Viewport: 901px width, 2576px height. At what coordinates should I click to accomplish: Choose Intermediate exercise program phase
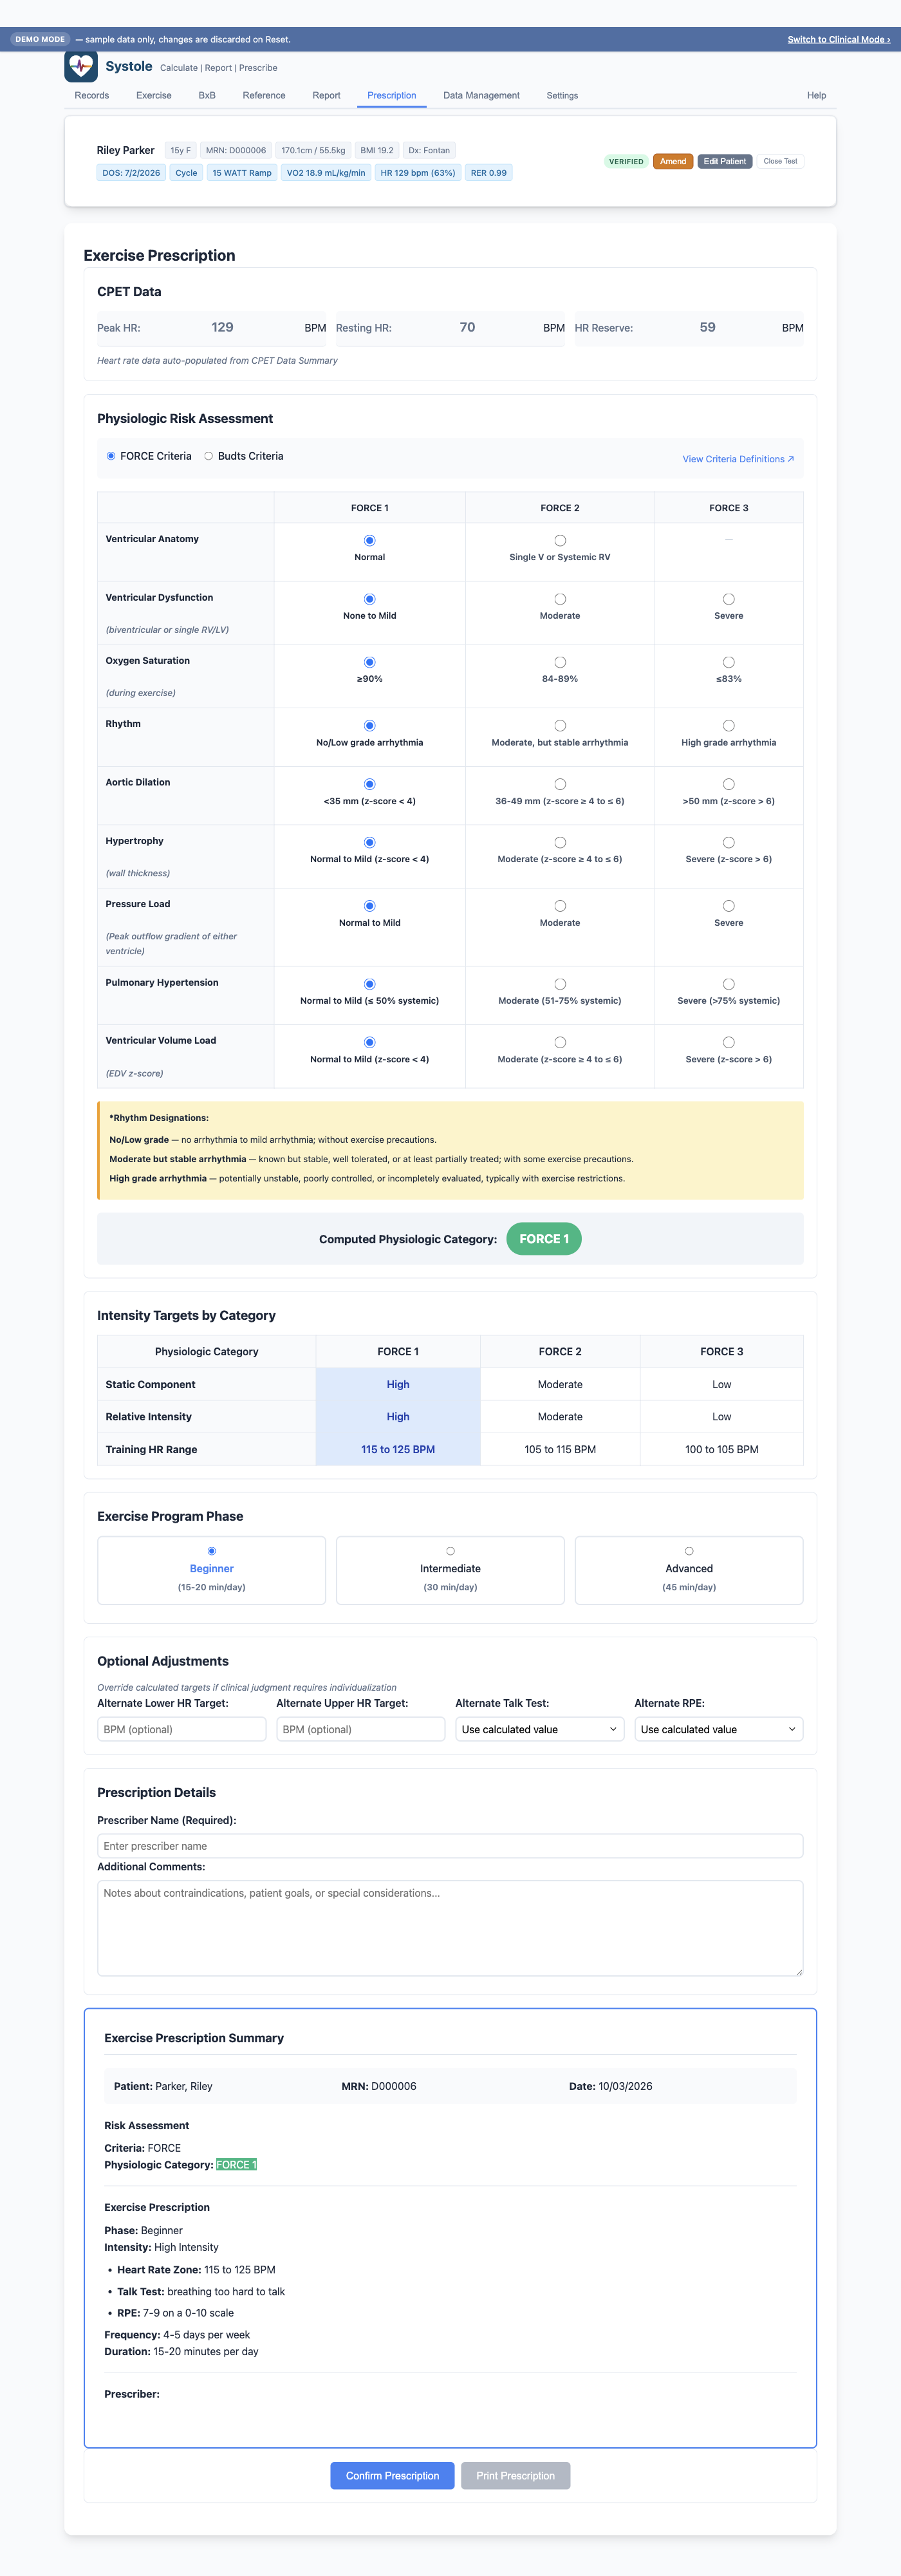(450, 1570)
